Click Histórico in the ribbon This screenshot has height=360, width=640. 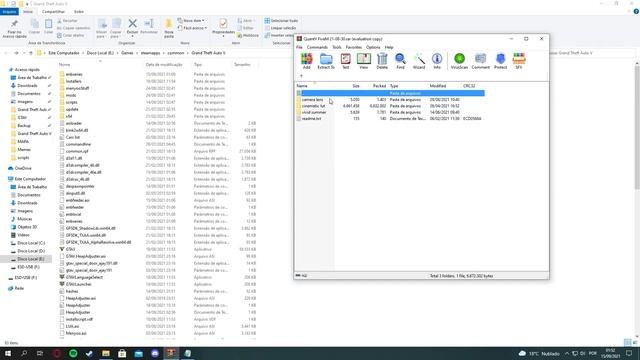[248, 35]
